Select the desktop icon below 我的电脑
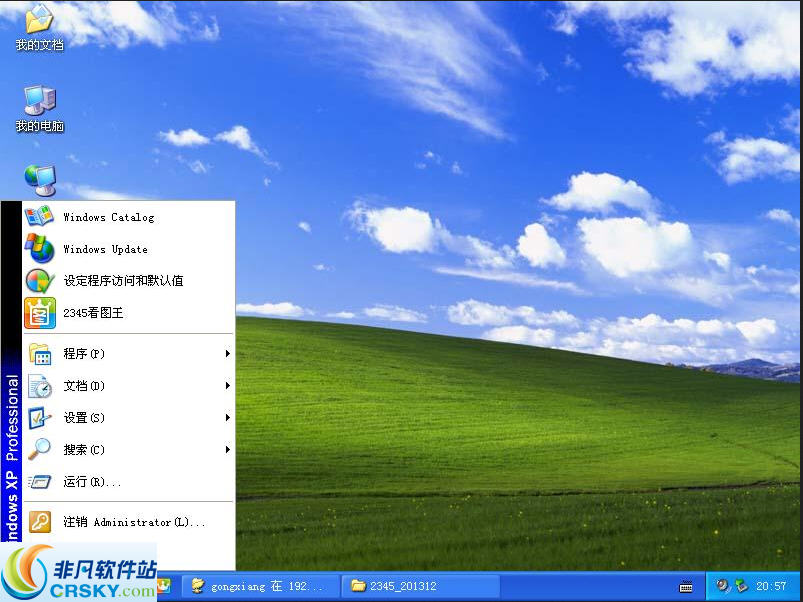The image size is (803, 602). pos(38,180)
